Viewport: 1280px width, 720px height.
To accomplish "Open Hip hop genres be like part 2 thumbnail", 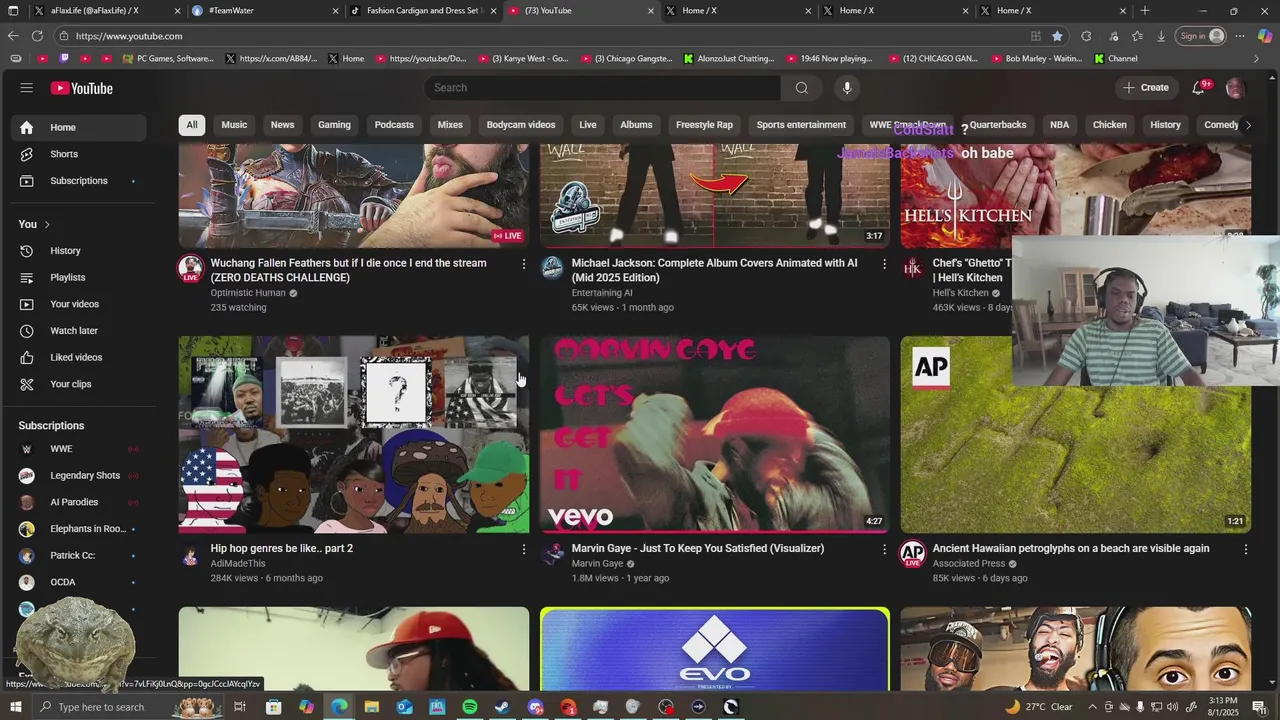I will [354, 434].
